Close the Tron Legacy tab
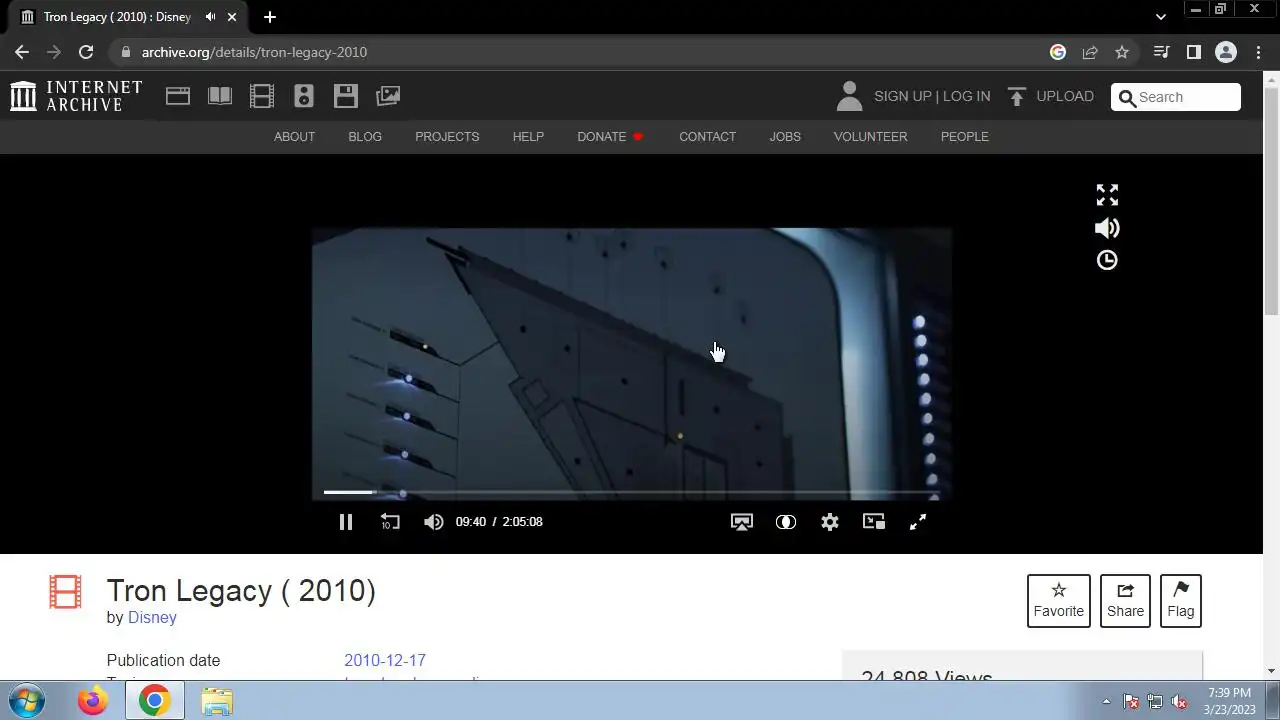Screen dimensions: 1280x720 (232, 17)
